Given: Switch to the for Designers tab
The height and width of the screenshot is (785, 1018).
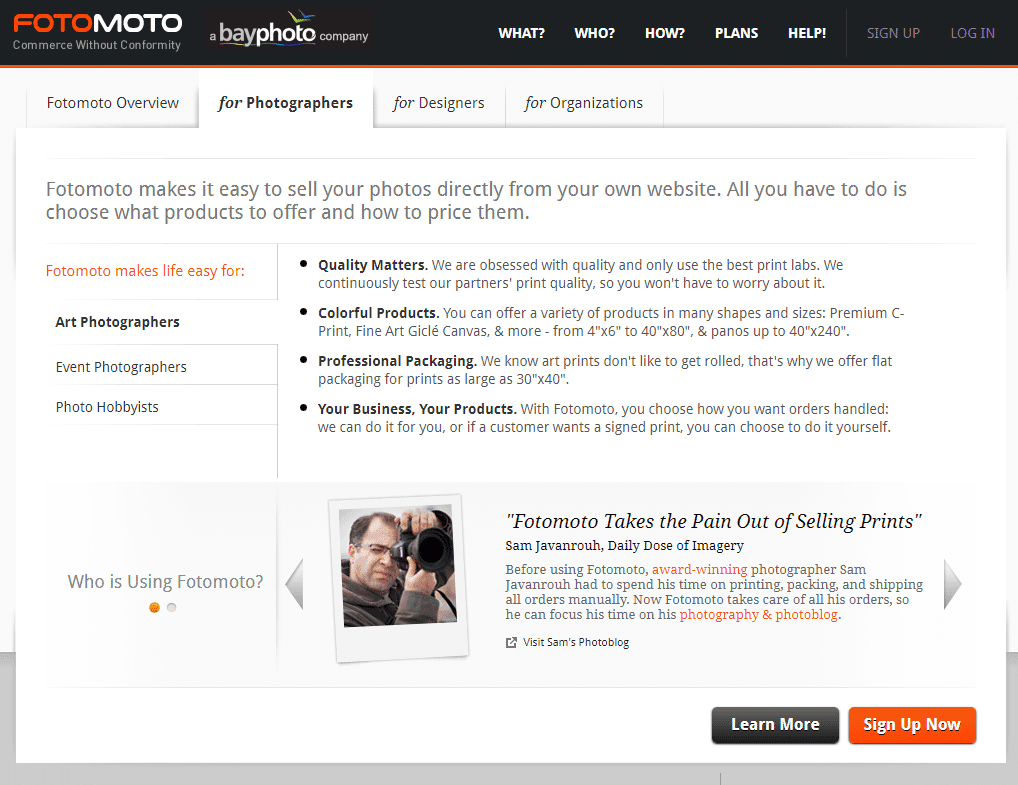Looking at the screenshot, I should pyautogui.click(x=439, y=103).
